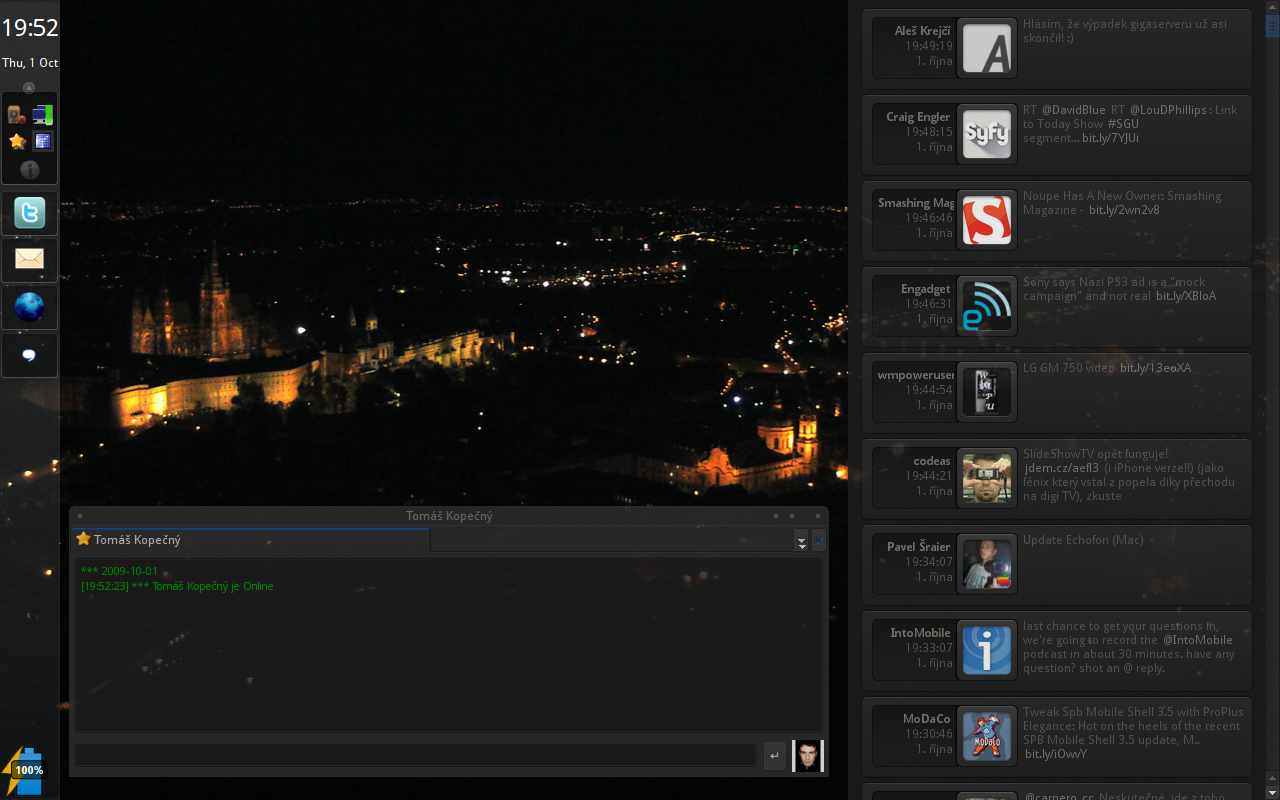
Task: Click the 19:52 clock
Action: coord(29,28)
